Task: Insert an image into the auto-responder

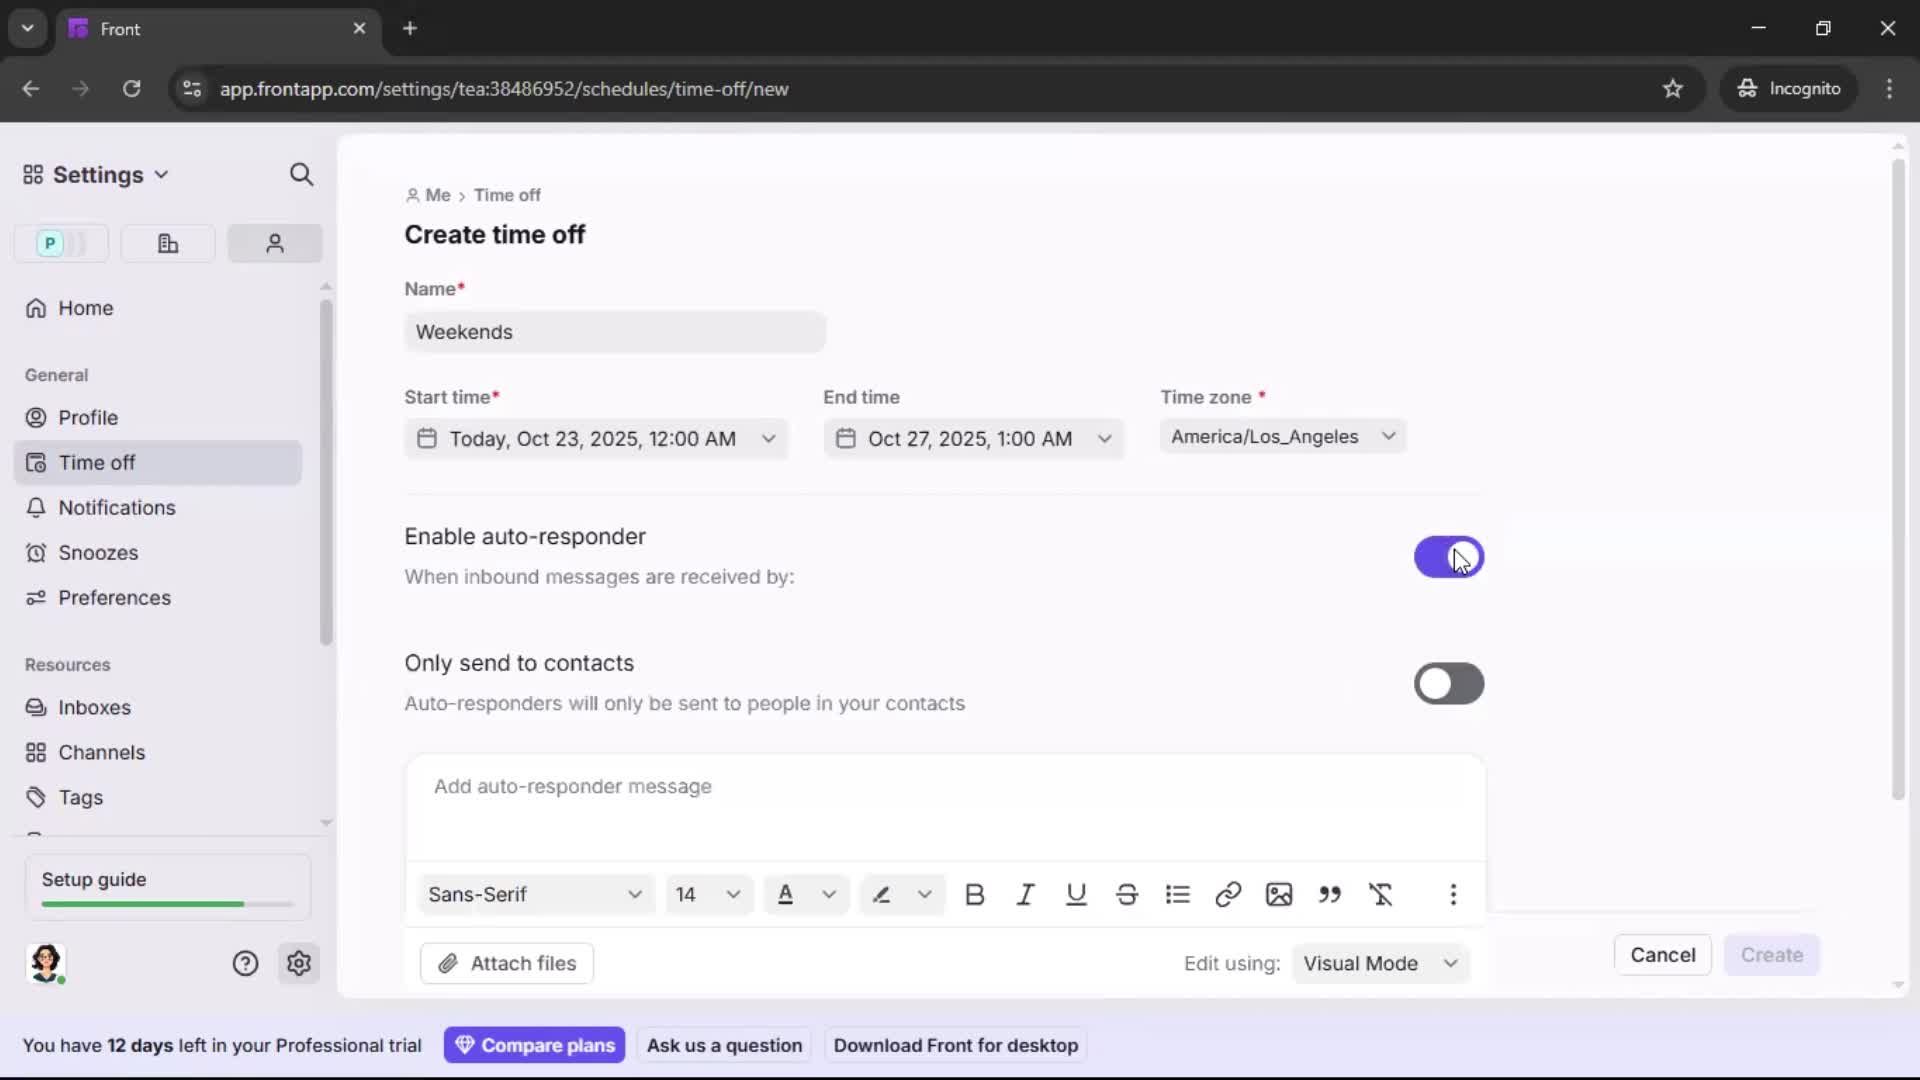Action: [1280, 895]
